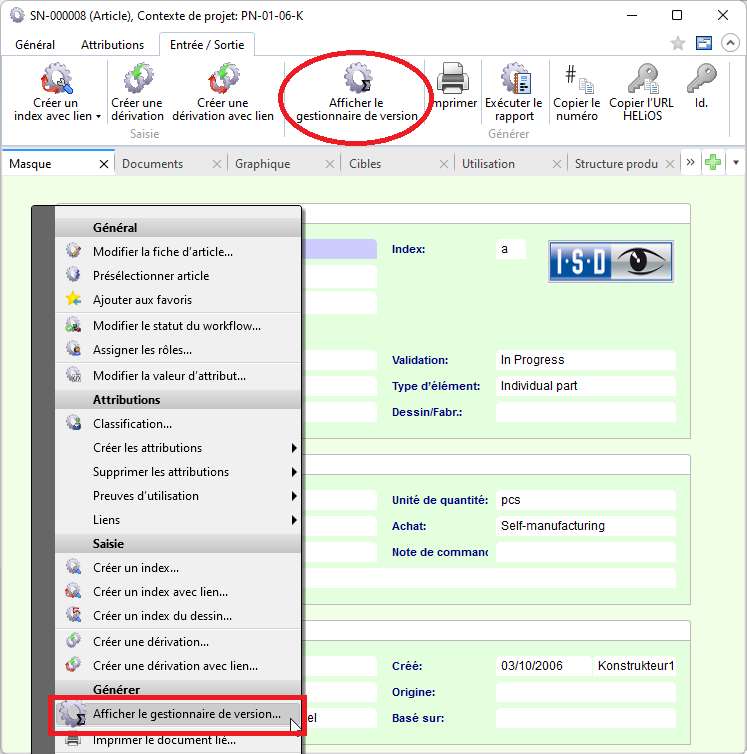Click Afficher le gestionnaire de version in ribbon

coord(357,92)
